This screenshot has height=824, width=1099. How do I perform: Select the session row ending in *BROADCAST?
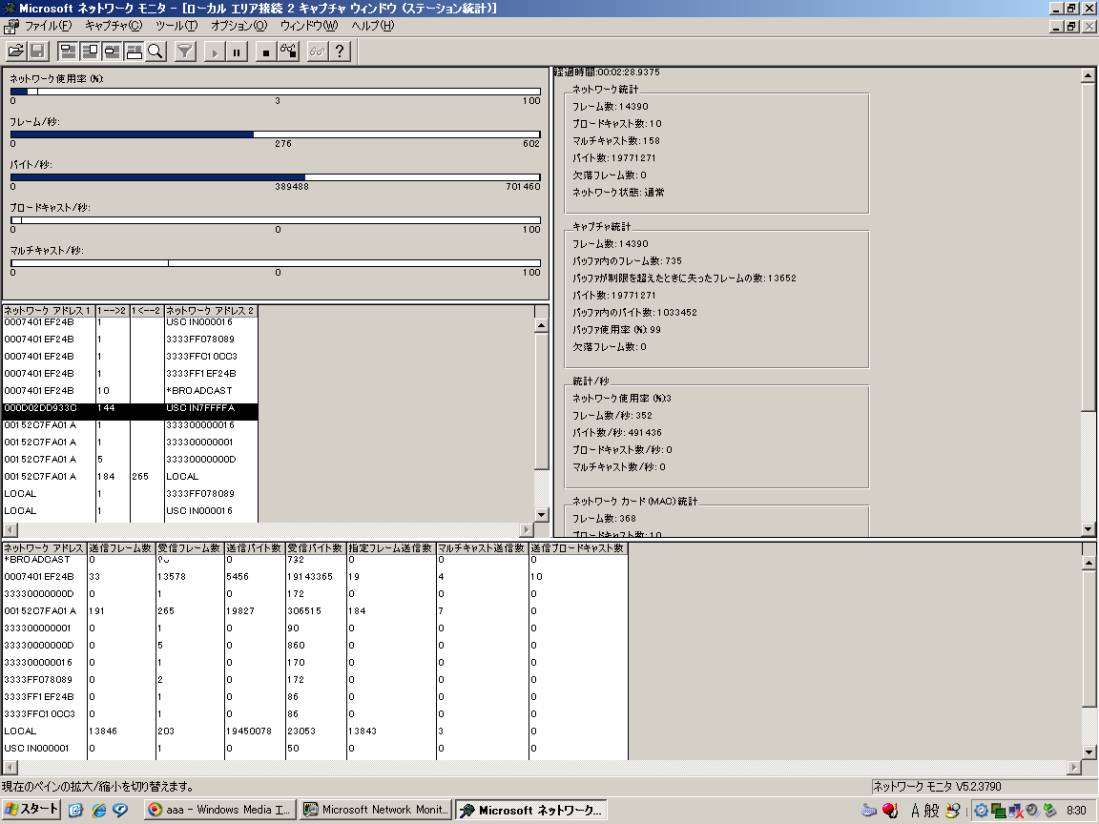pyautogui.click(x=130, y=390)
